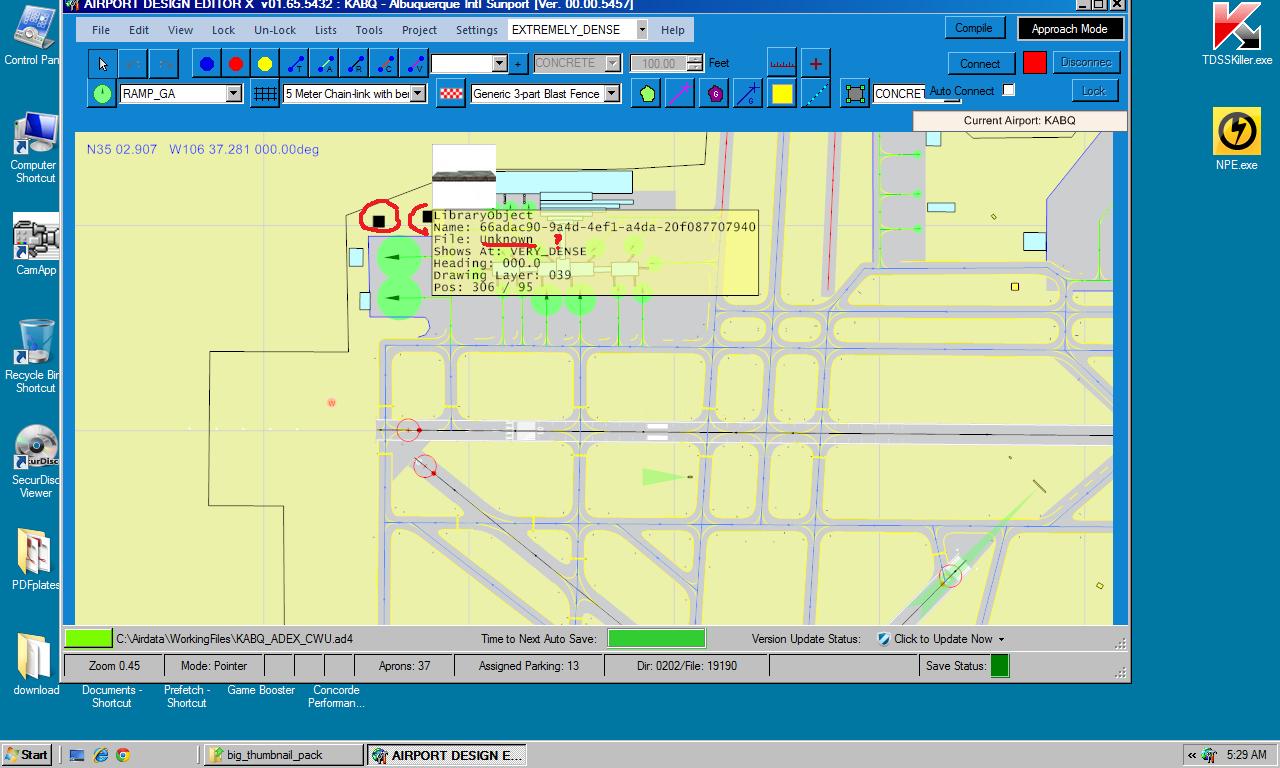Viewport: 1280px width, 768px height.
Task: Click the green clock icon beside RAMP_GA
Action: pyautogui.click(x=102, y=94)
